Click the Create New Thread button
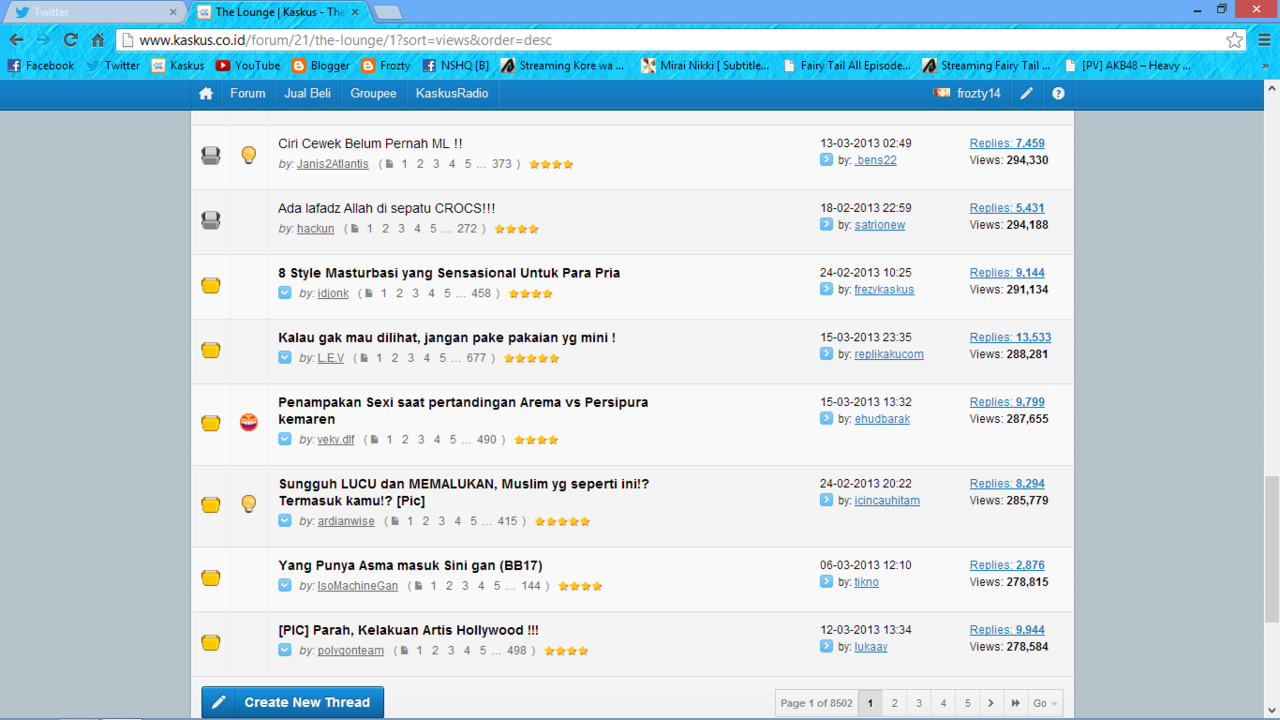This screenshot has height=720, width=1280. [x=292, y=702]
